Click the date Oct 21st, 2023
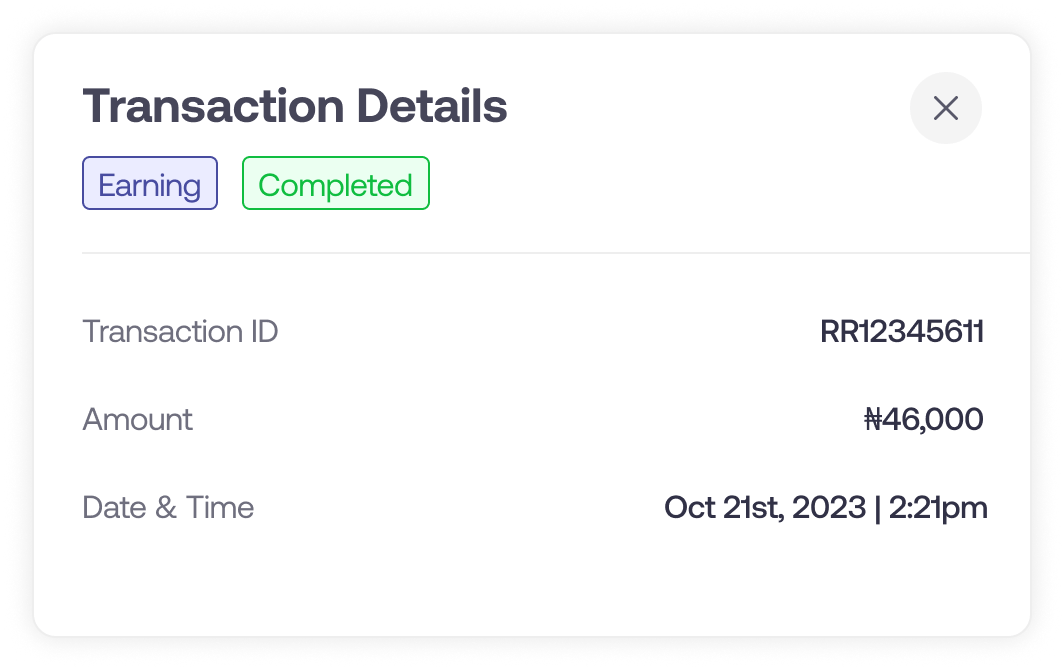1062x668 pixels. coord(763,507)
